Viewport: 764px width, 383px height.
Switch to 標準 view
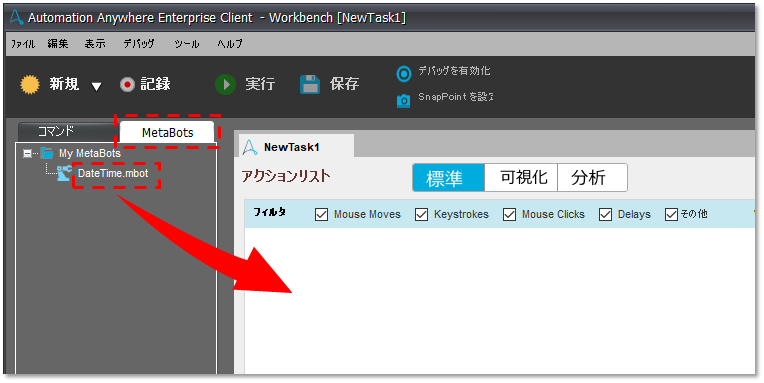[x=448, y=178]
